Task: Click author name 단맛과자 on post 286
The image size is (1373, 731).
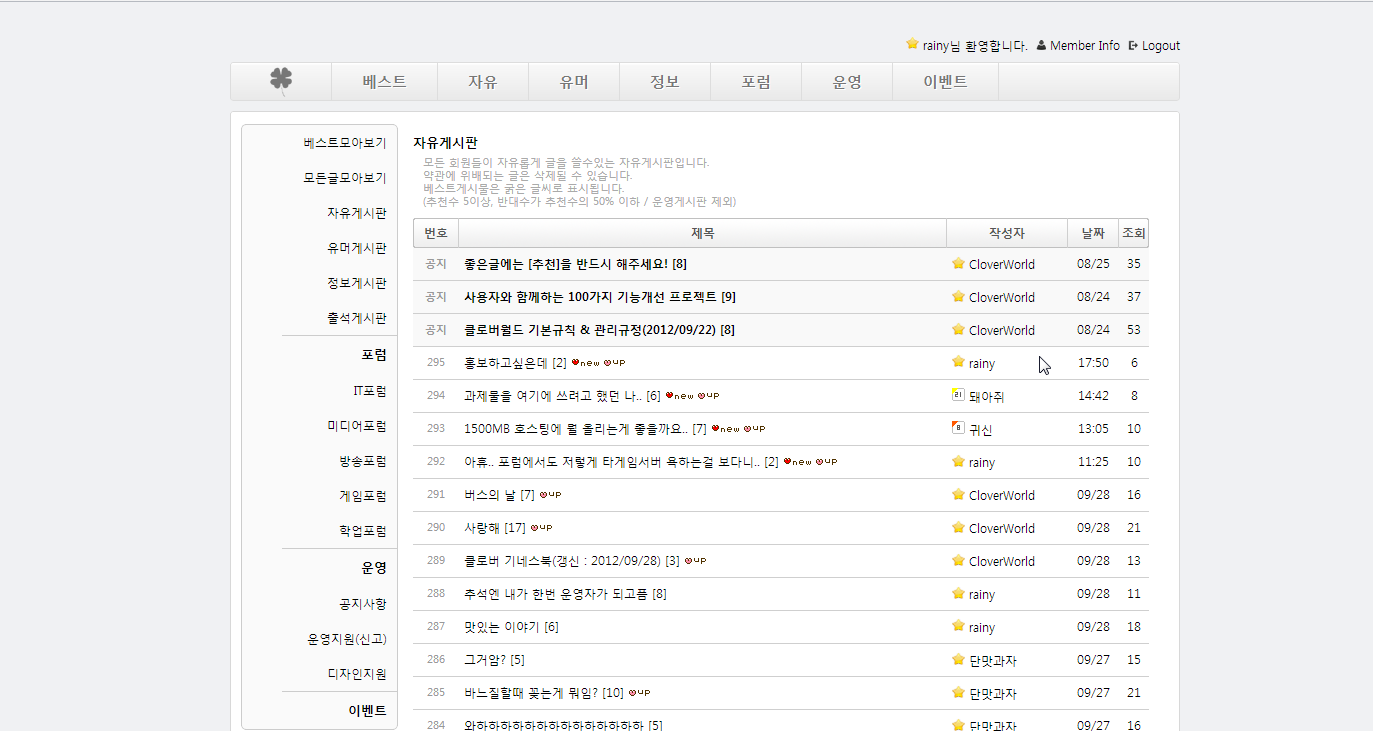Action: coord(993,660)
